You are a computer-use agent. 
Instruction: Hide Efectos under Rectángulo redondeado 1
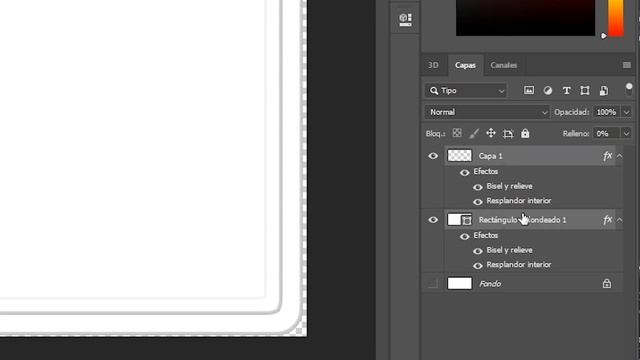click(464, 237)
